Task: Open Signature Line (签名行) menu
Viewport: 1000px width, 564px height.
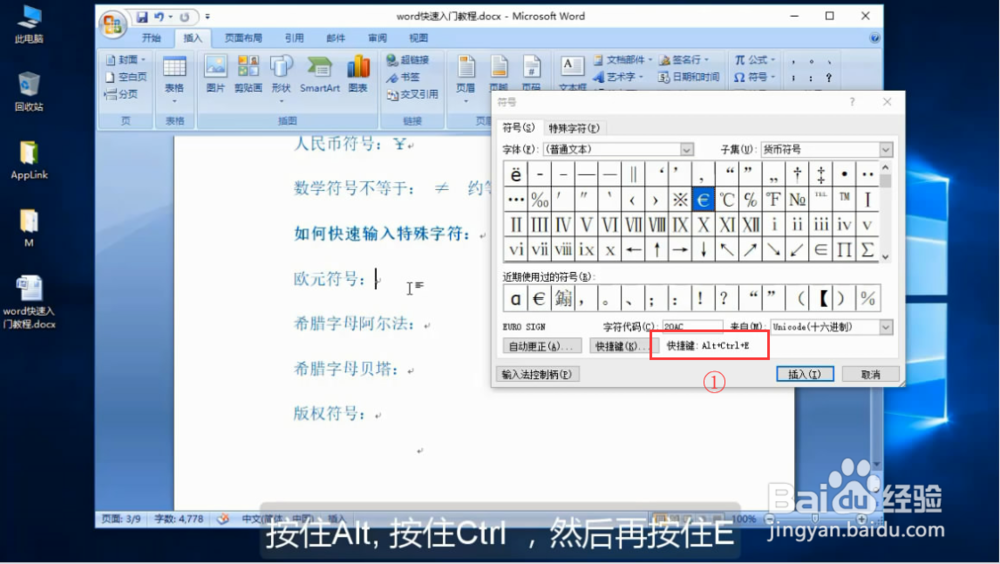Action: pyautogui.click(x=684, y=59)
